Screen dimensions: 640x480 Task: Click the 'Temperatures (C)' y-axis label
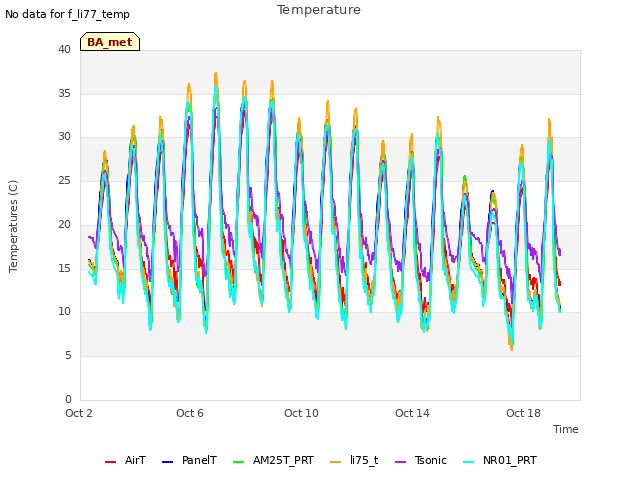pyautogui.click(x=13, y=226)
